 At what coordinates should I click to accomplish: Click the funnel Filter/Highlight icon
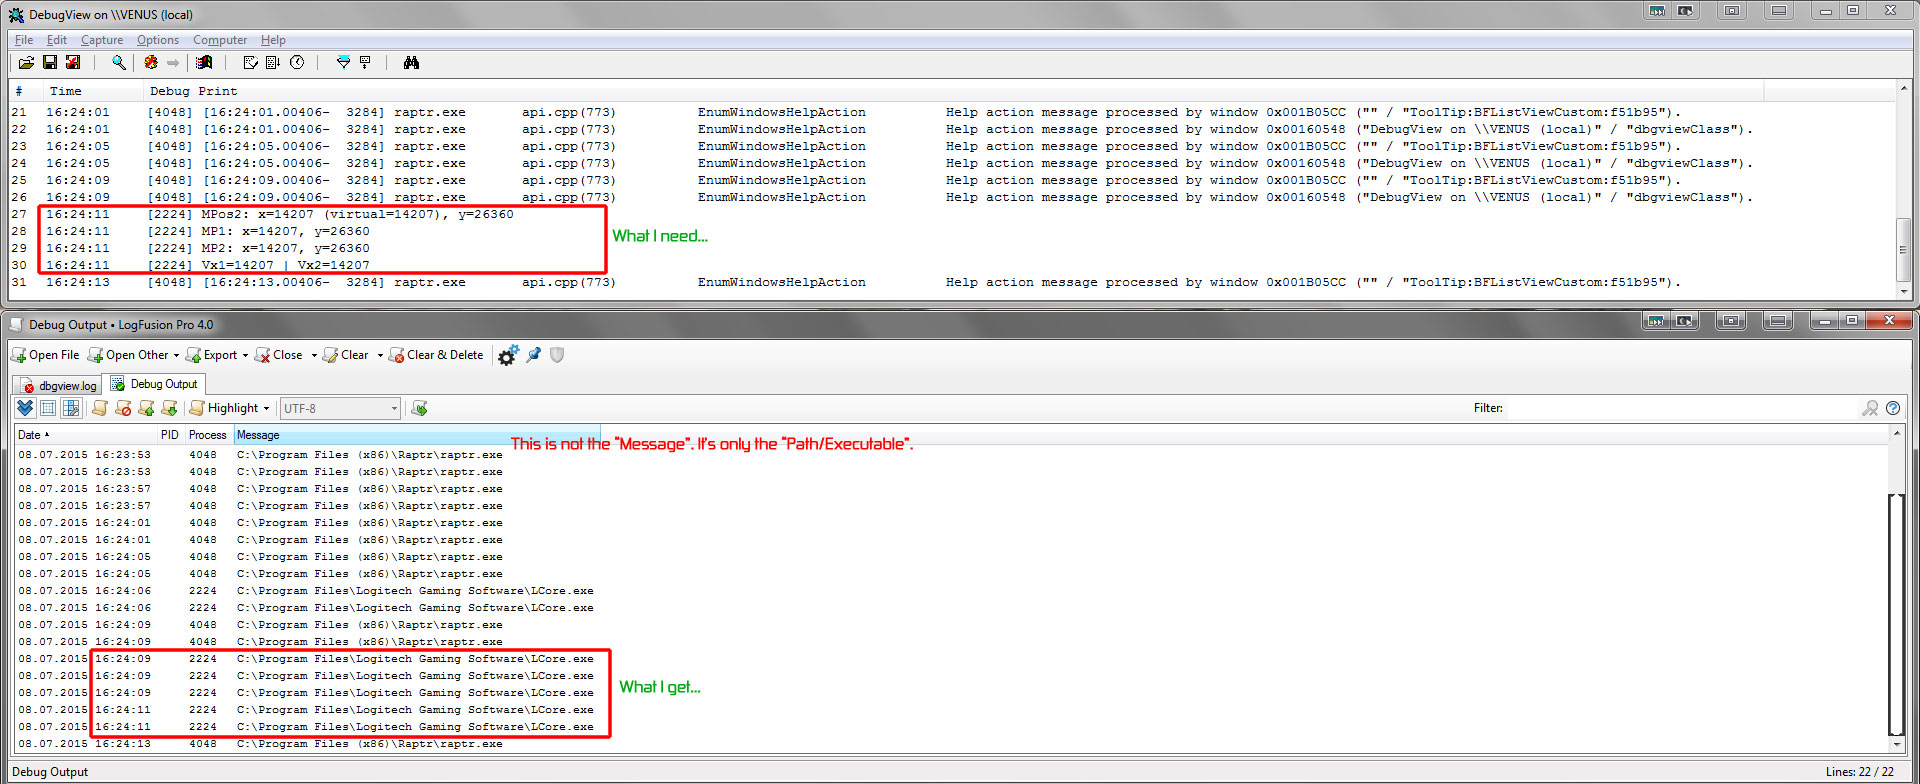(343, 63)
